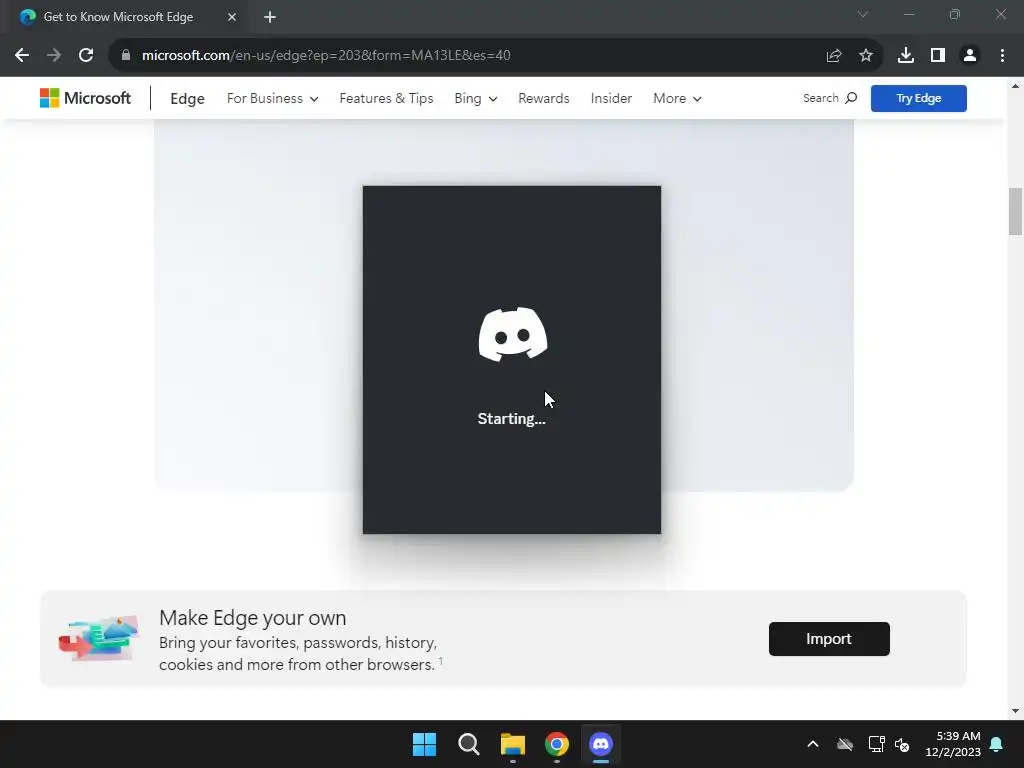The height and width of the screenshot is (768, 1024).
Task: Open the Chrome downloads icon
Action: pos(906,56)
